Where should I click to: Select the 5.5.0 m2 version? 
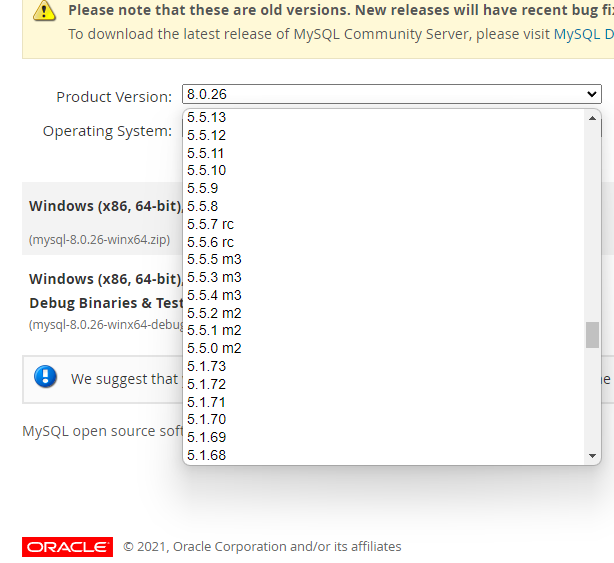coord(384,348)
